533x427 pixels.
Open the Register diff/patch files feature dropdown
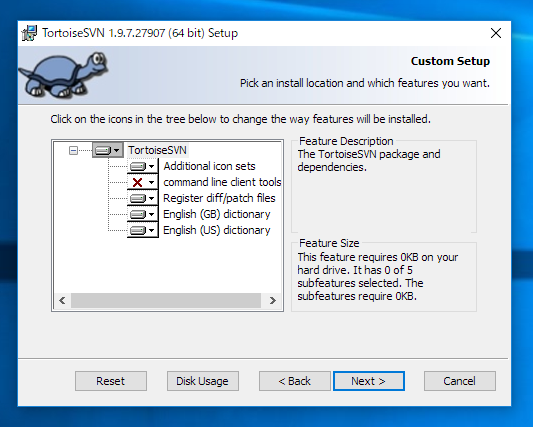(x=142, y=198)
